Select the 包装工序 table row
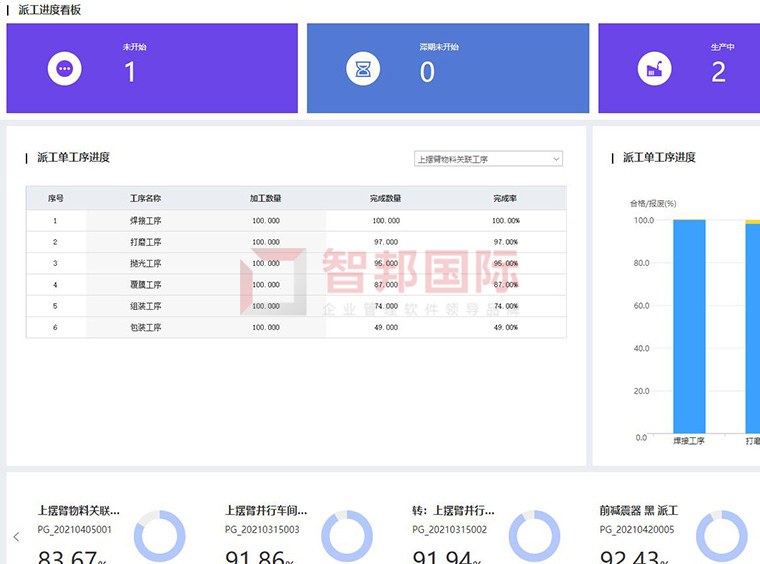The height and width of the screenshot is (564, 760). (x=296, y=327)
